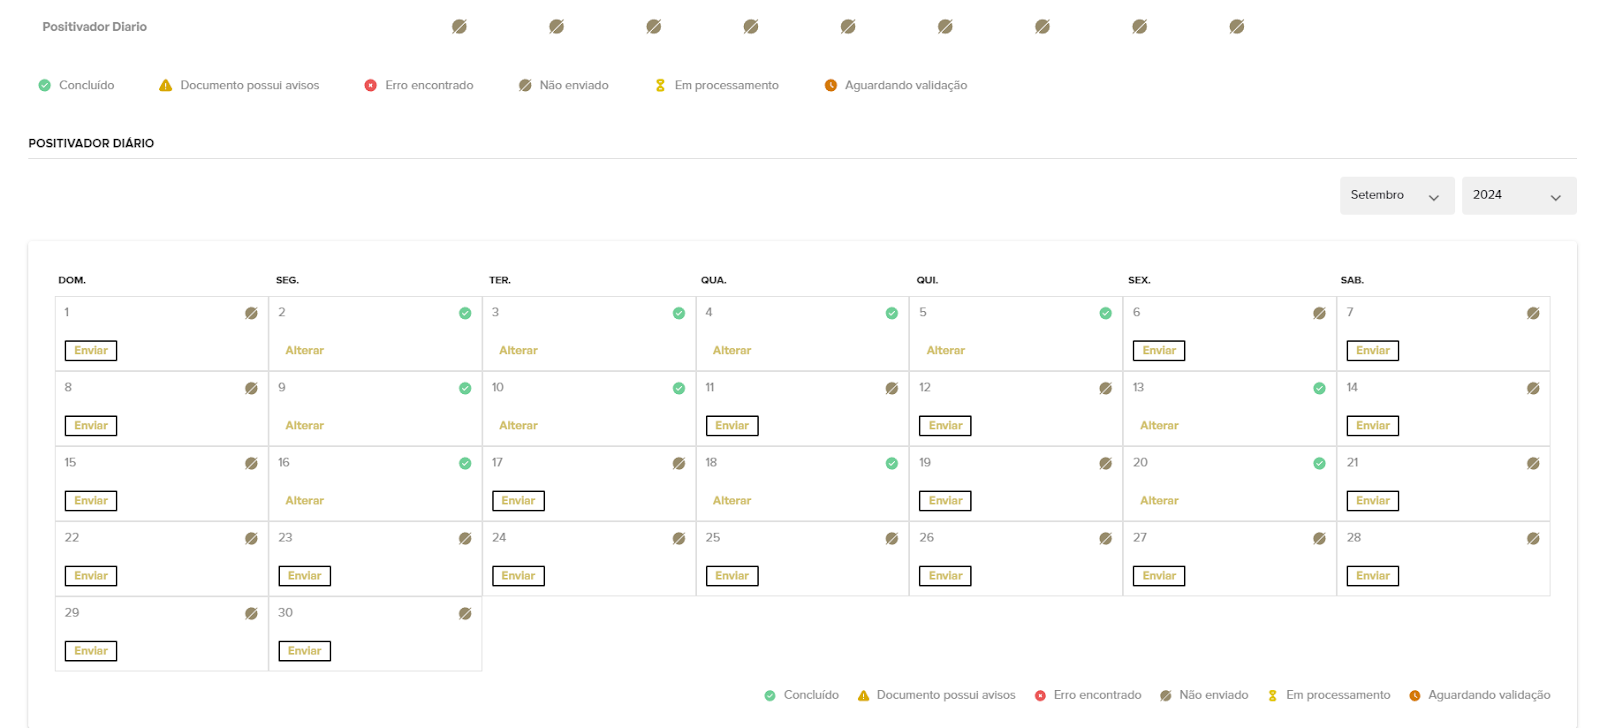The width and height of the screenshot is (1600, 728).
Task: Click the completed status icon on day 13
Action: coord(1319,388)
